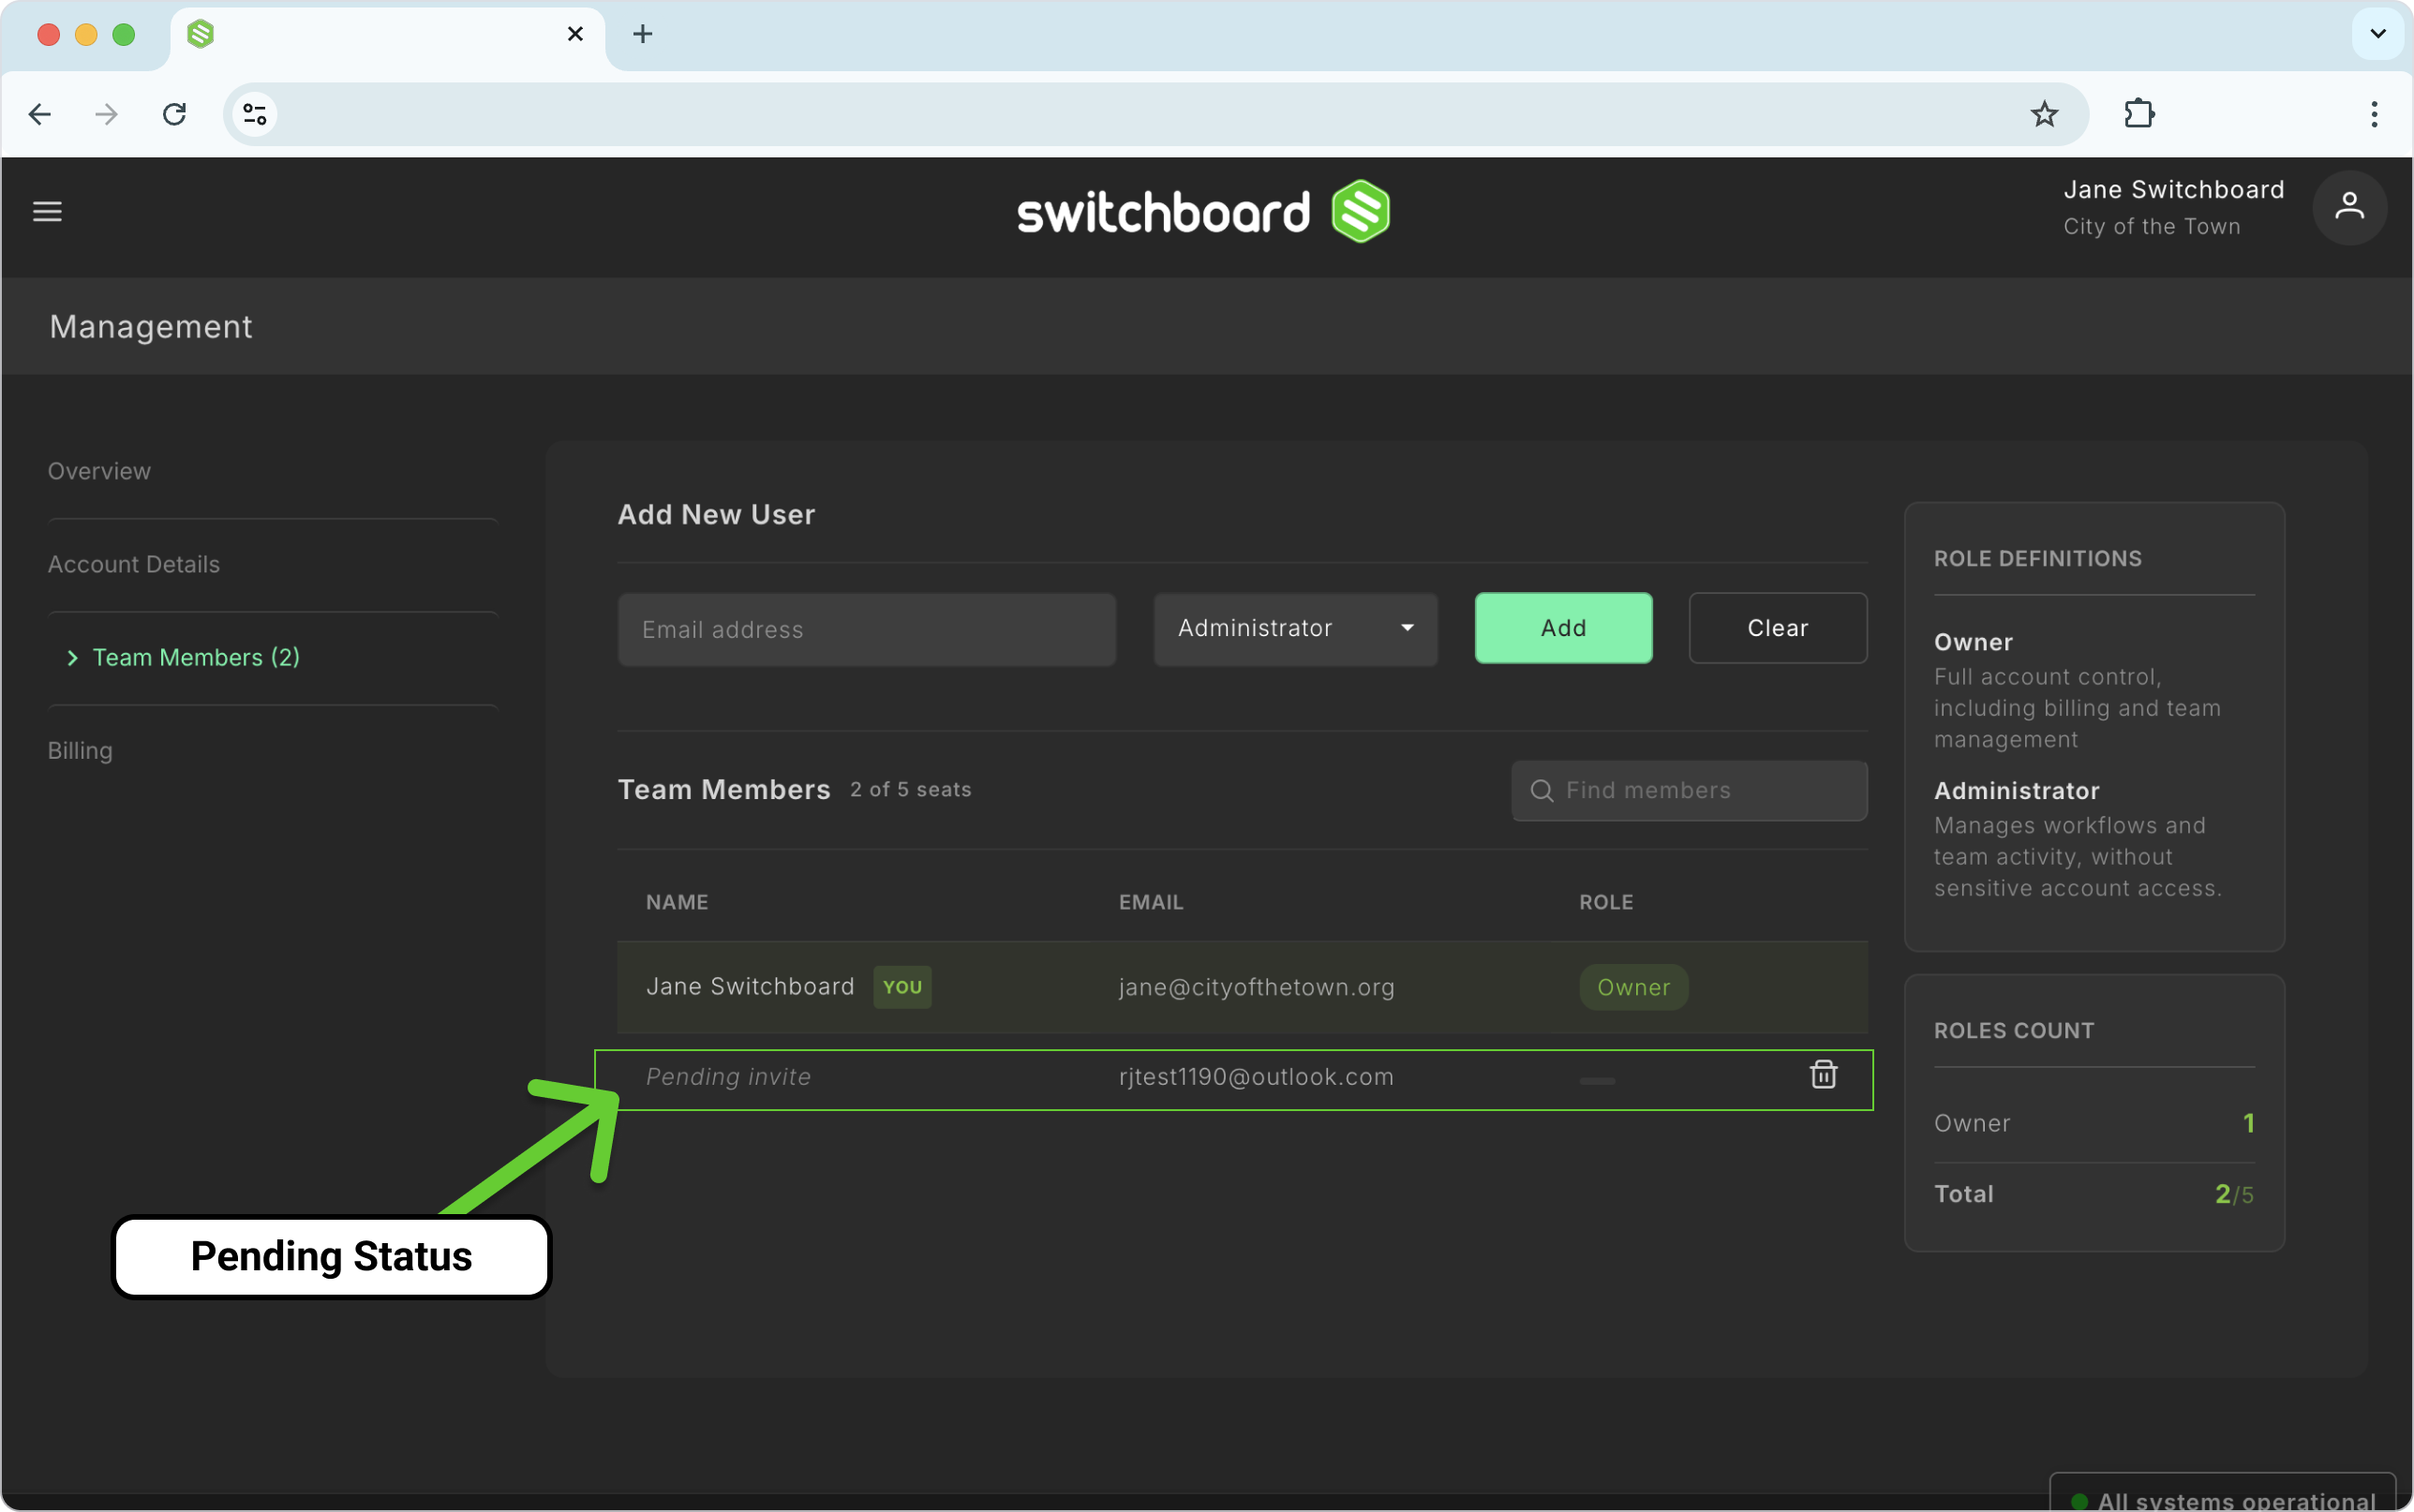This screenshot has width=2414, height=1512.
Task: Open the browser extensions menu
Action: (2139, 114)
